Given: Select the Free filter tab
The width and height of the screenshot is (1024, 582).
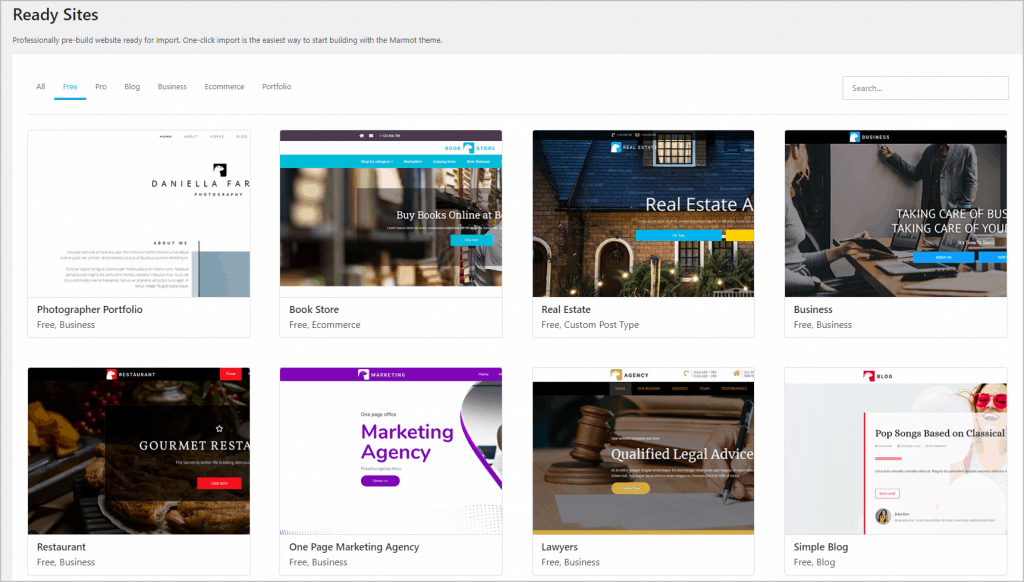Looking at the screenshot, I should pos(70,87).
